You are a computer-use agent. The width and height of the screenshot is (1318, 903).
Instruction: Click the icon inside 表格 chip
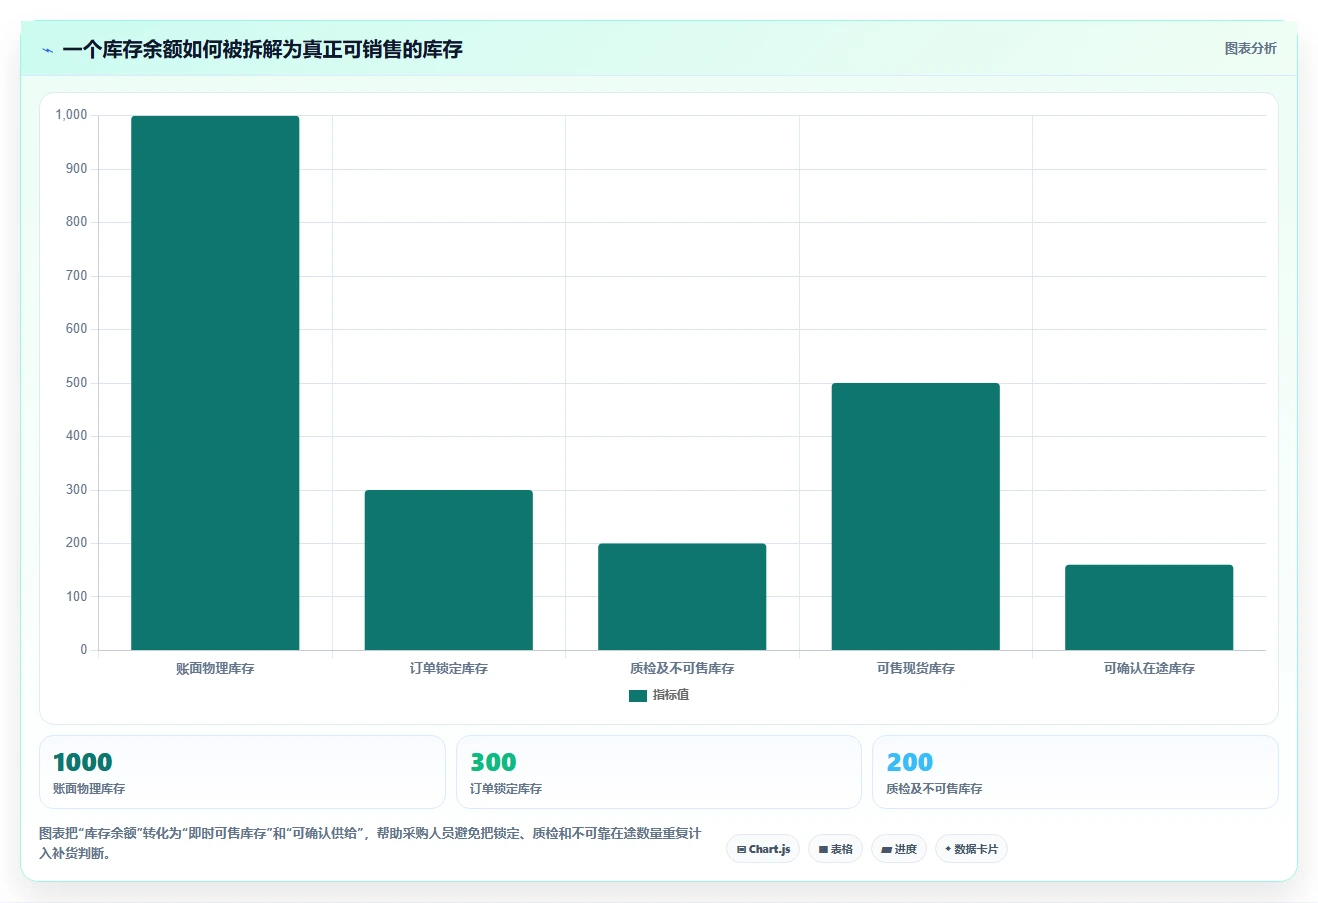(823, 850)
